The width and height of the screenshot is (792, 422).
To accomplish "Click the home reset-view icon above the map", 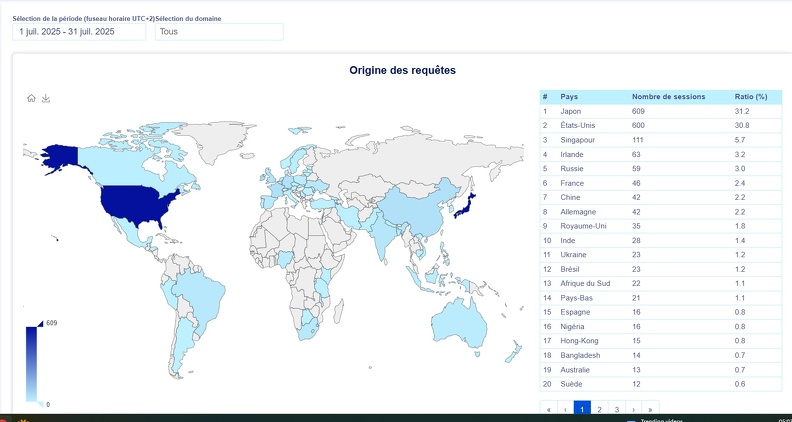I will [x=31, y=98].
